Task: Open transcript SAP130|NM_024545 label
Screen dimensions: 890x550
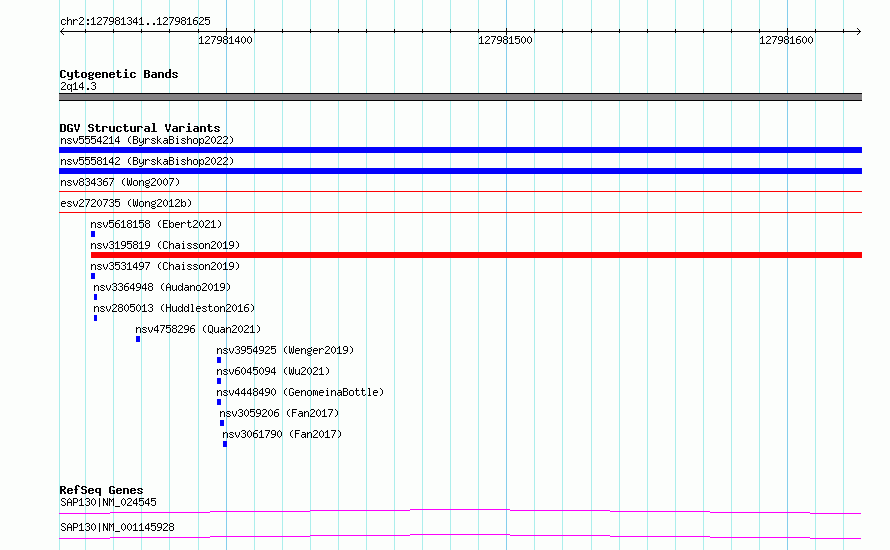Action: (108, 502)
